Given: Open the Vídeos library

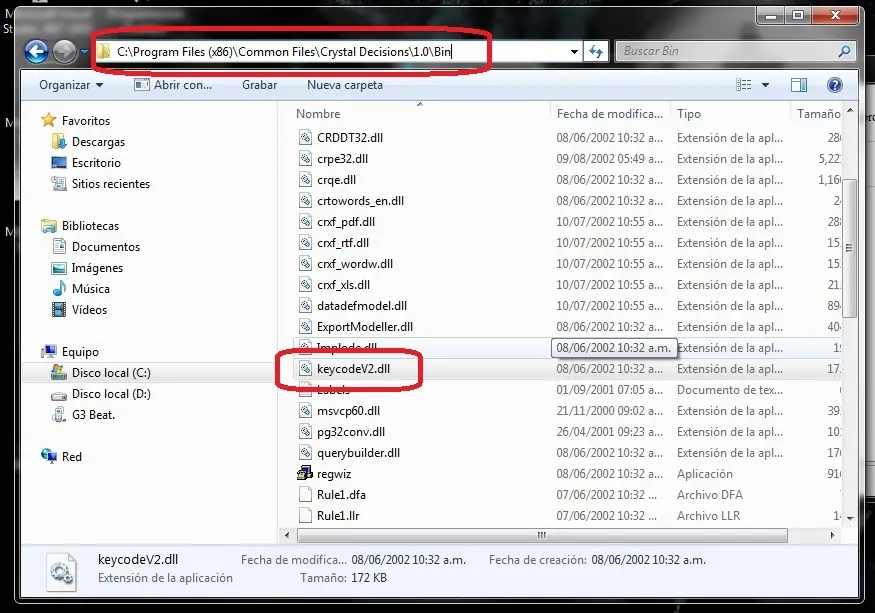Looking at the screenshot, I should (89, 310).
